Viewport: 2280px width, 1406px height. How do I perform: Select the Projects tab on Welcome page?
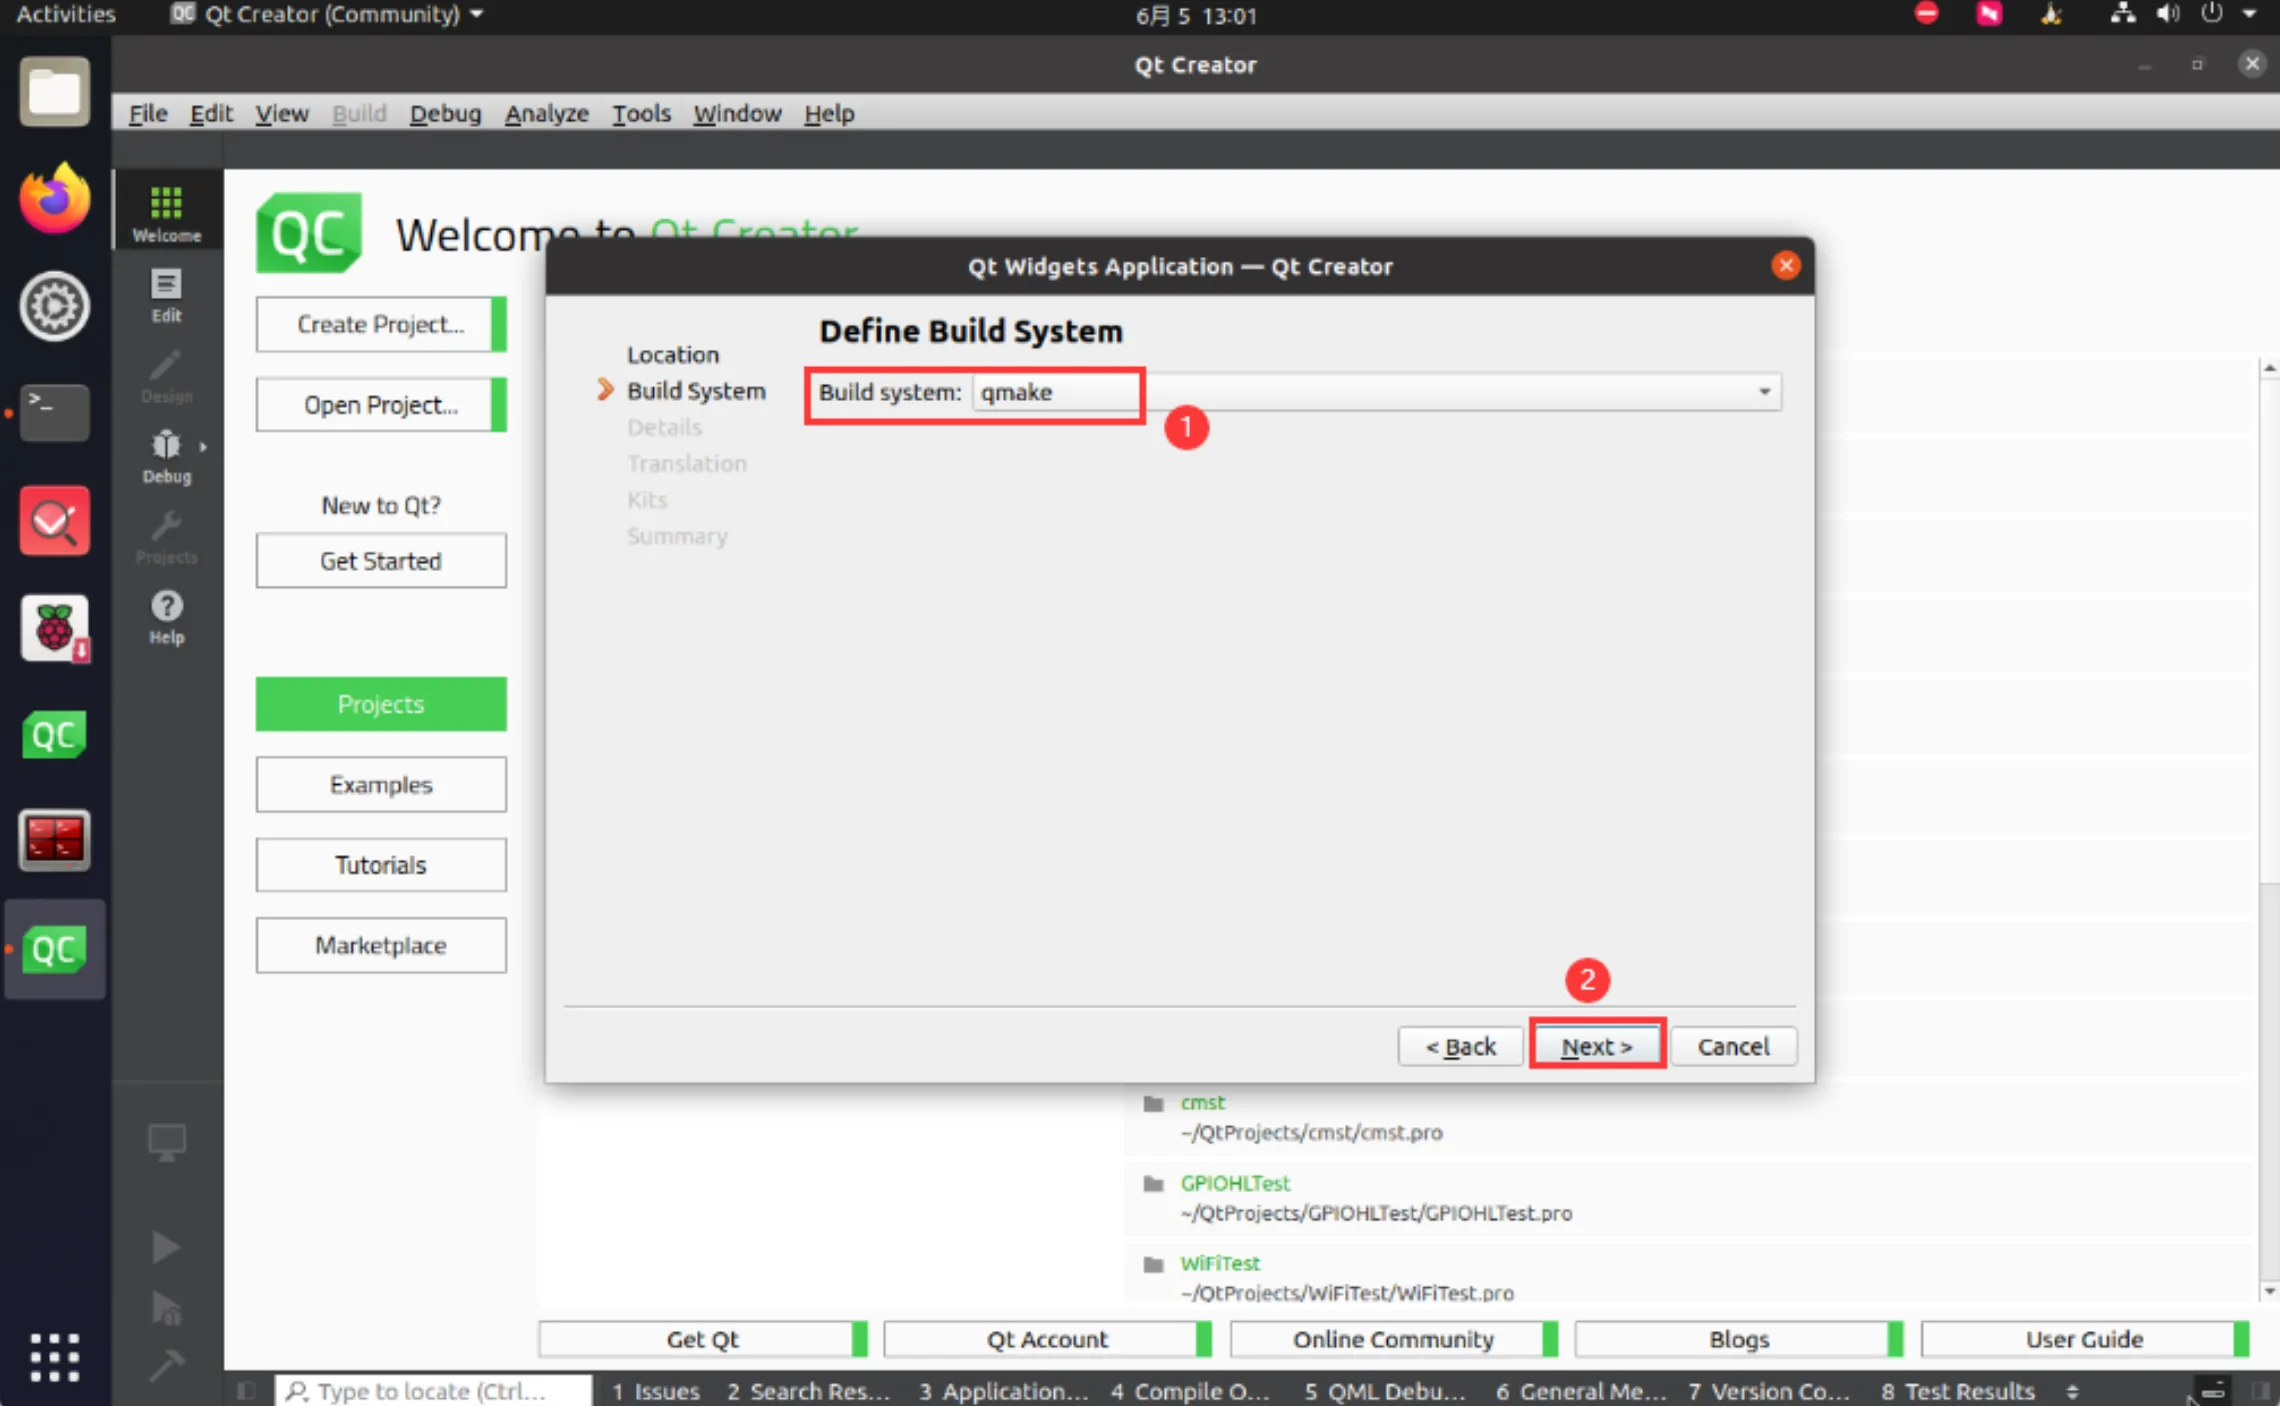[x=381, y=704]
